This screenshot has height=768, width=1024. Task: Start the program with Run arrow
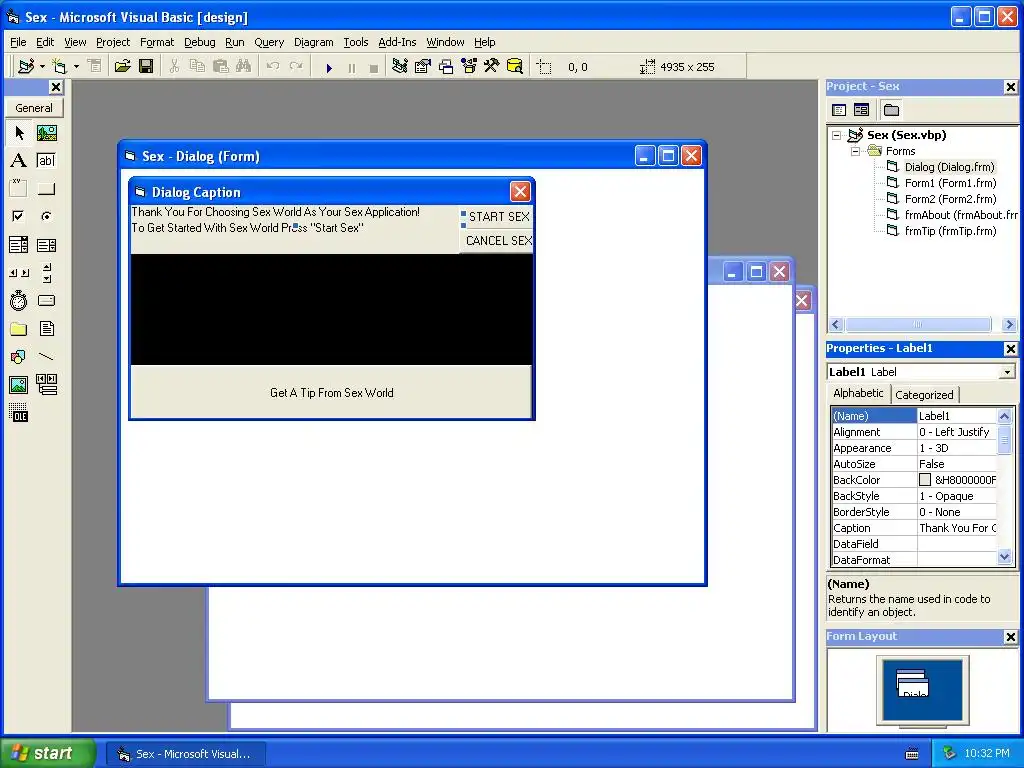tap(329, 67)
